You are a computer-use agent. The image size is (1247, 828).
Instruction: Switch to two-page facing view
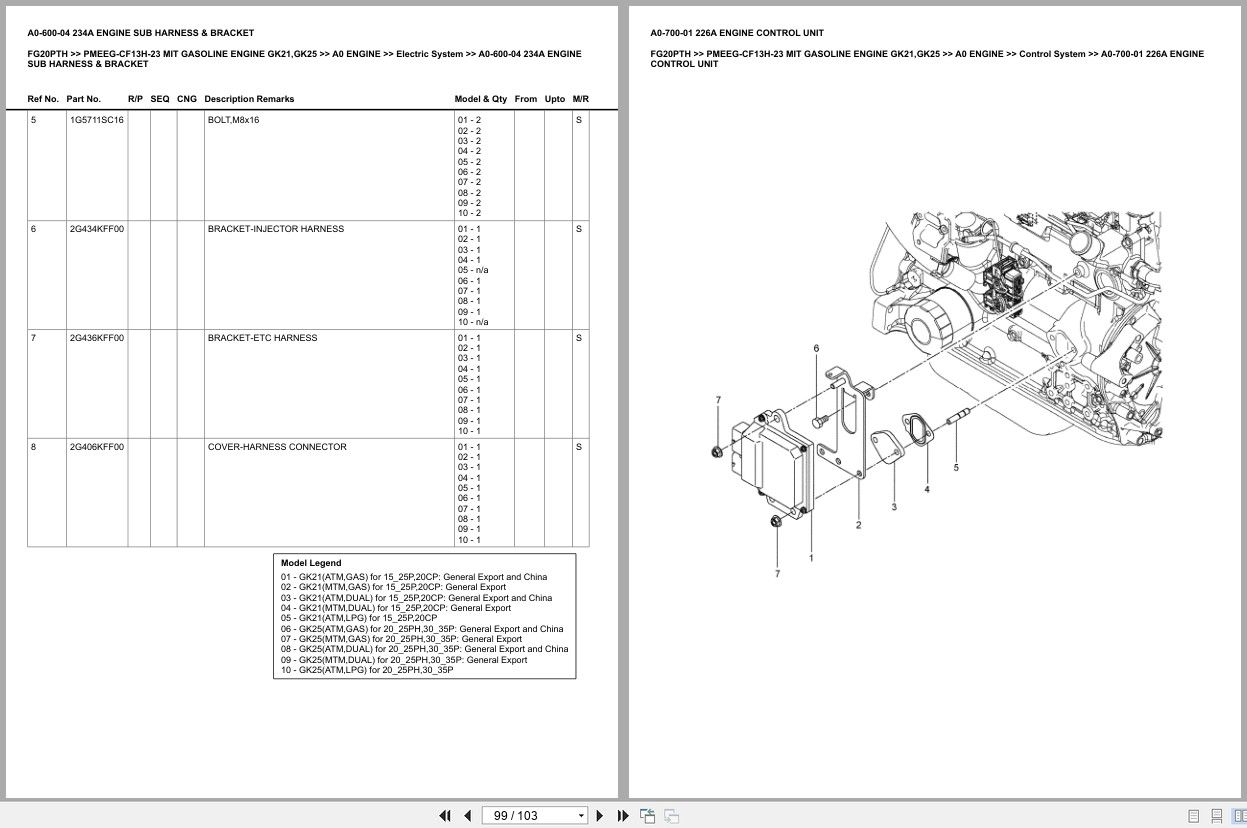tap(1239, 816)
